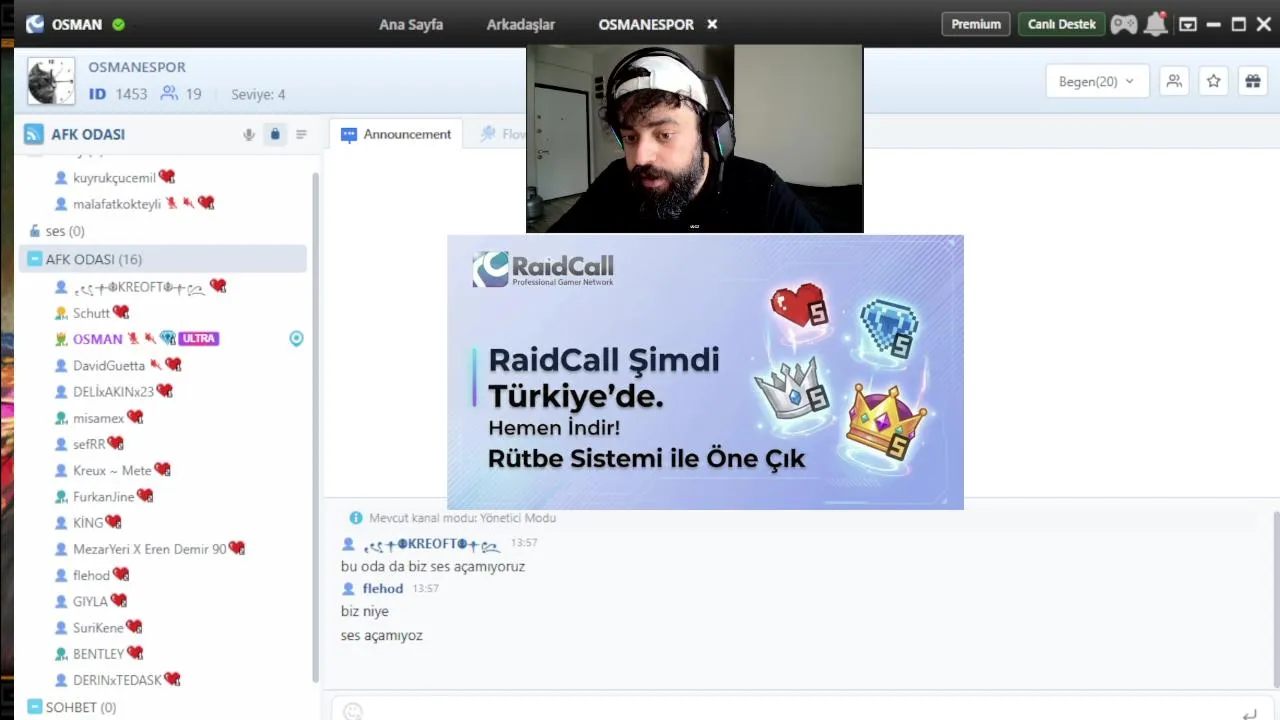
Task: Select user FurkanJine
Action: coord(103,496)
